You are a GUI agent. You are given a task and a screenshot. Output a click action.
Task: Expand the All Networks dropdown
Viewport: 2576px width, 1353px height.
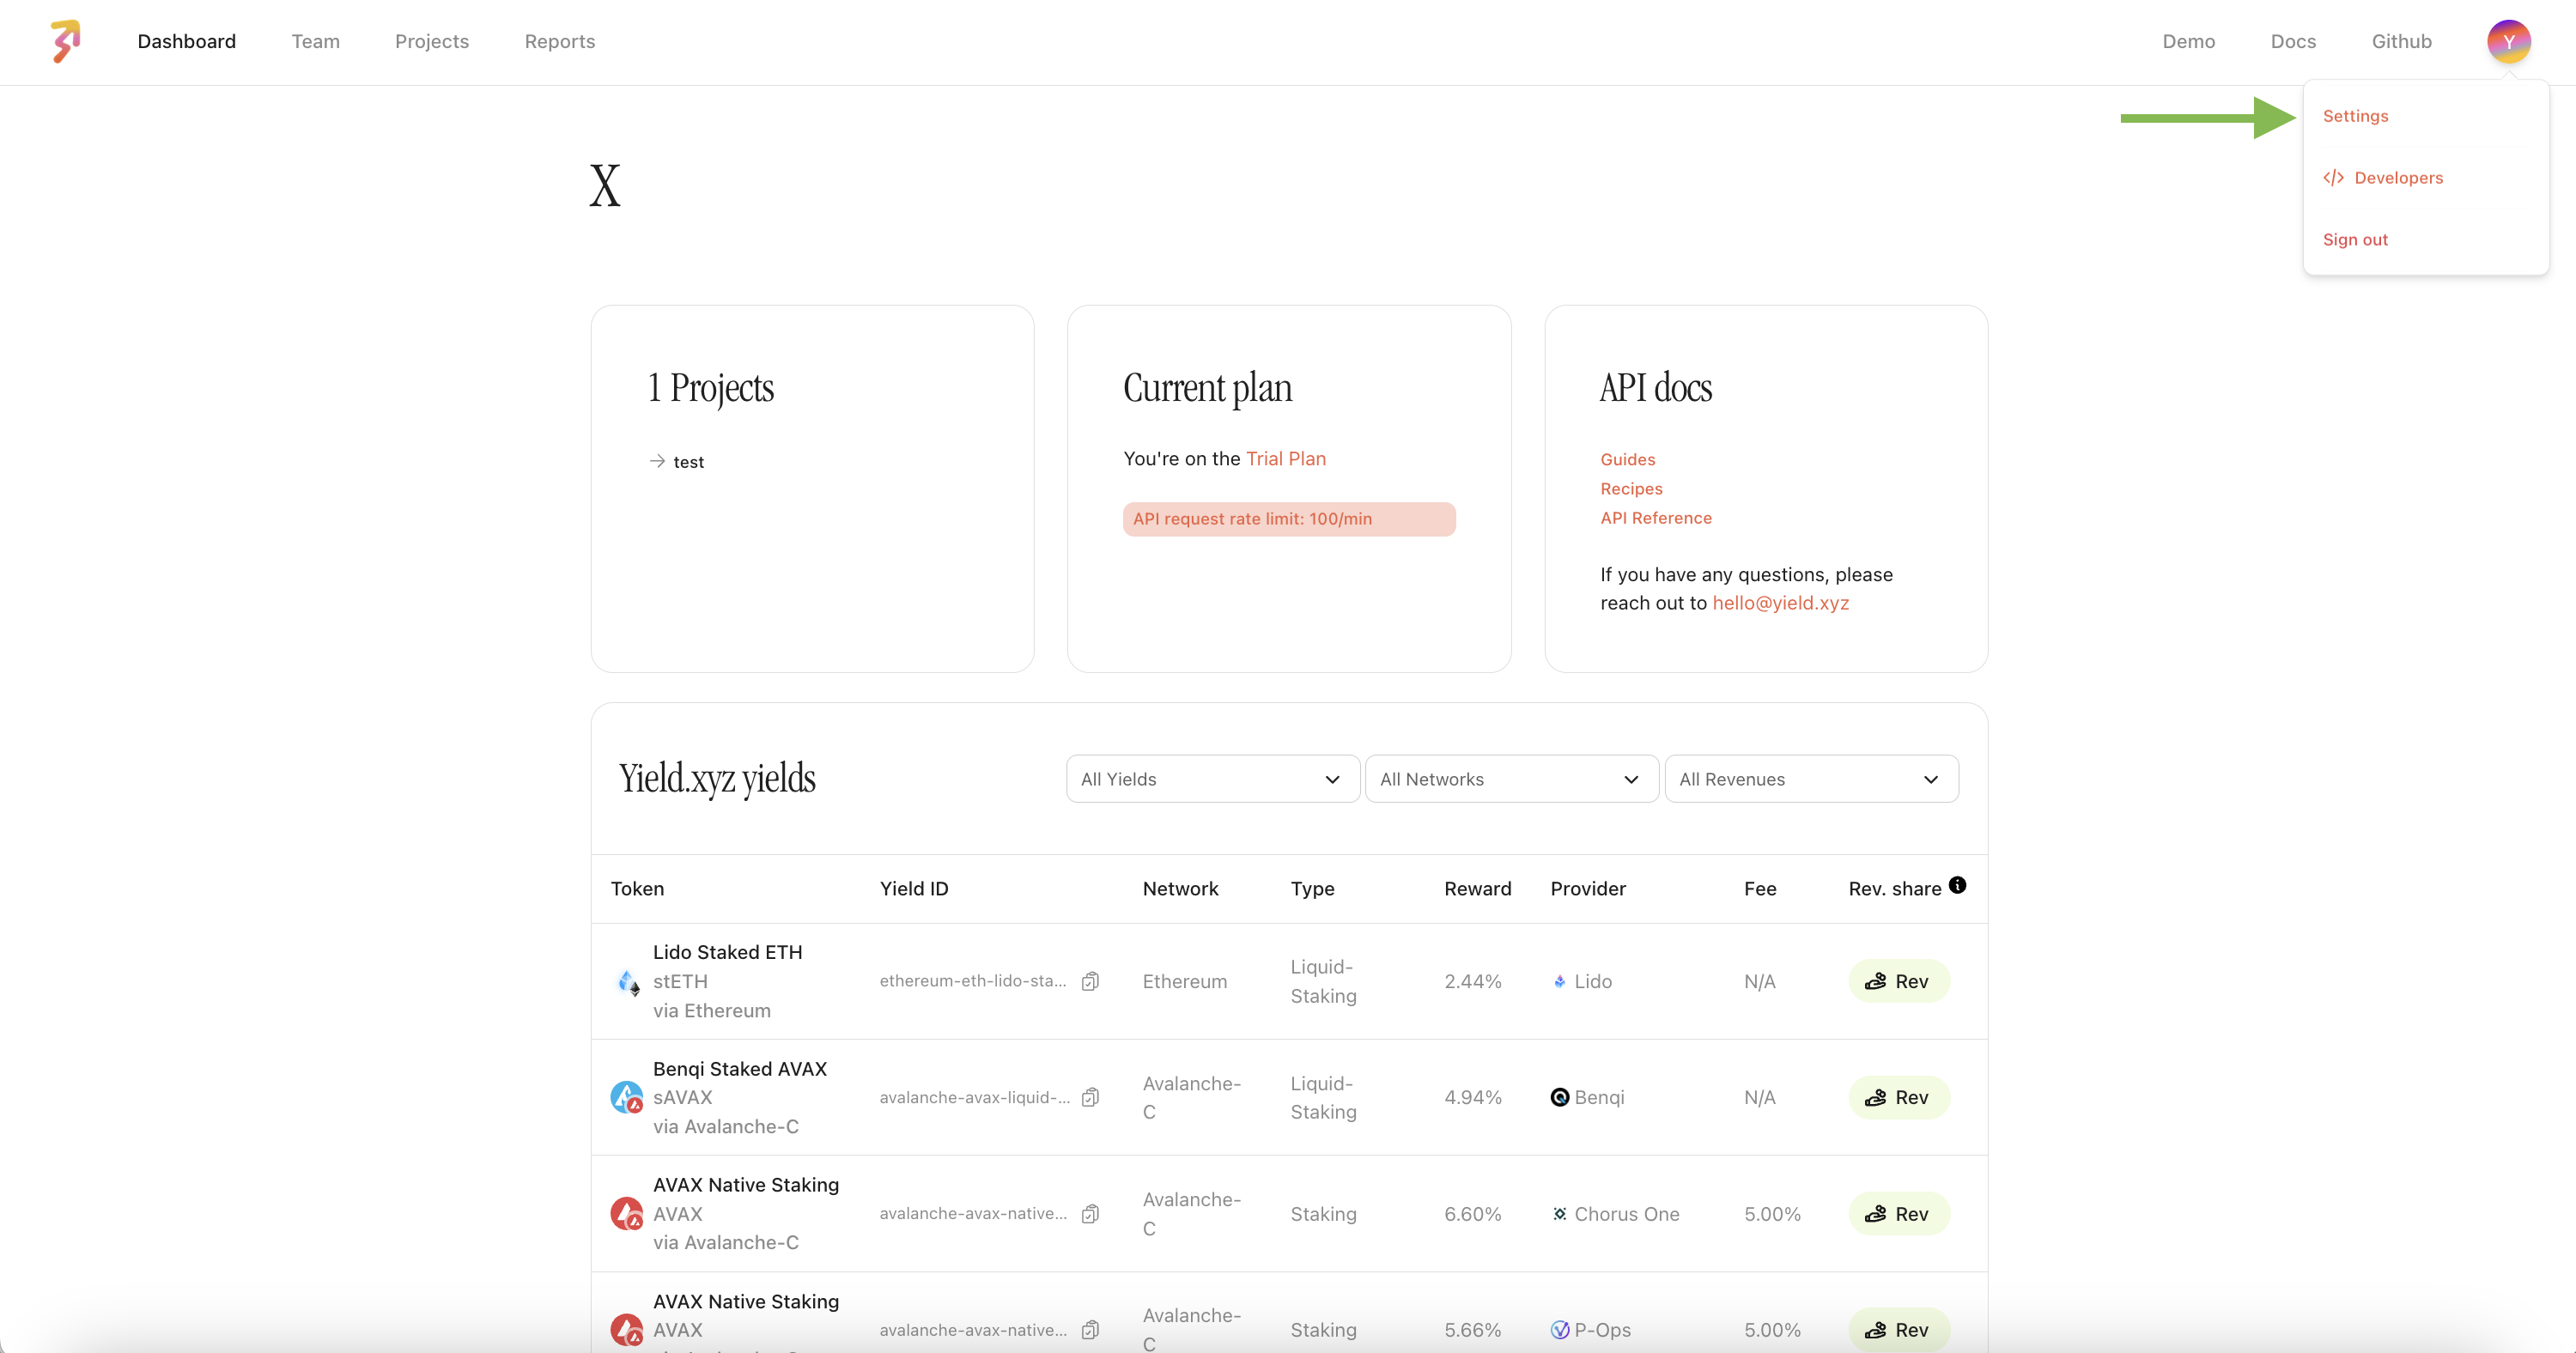[1511, 779]
